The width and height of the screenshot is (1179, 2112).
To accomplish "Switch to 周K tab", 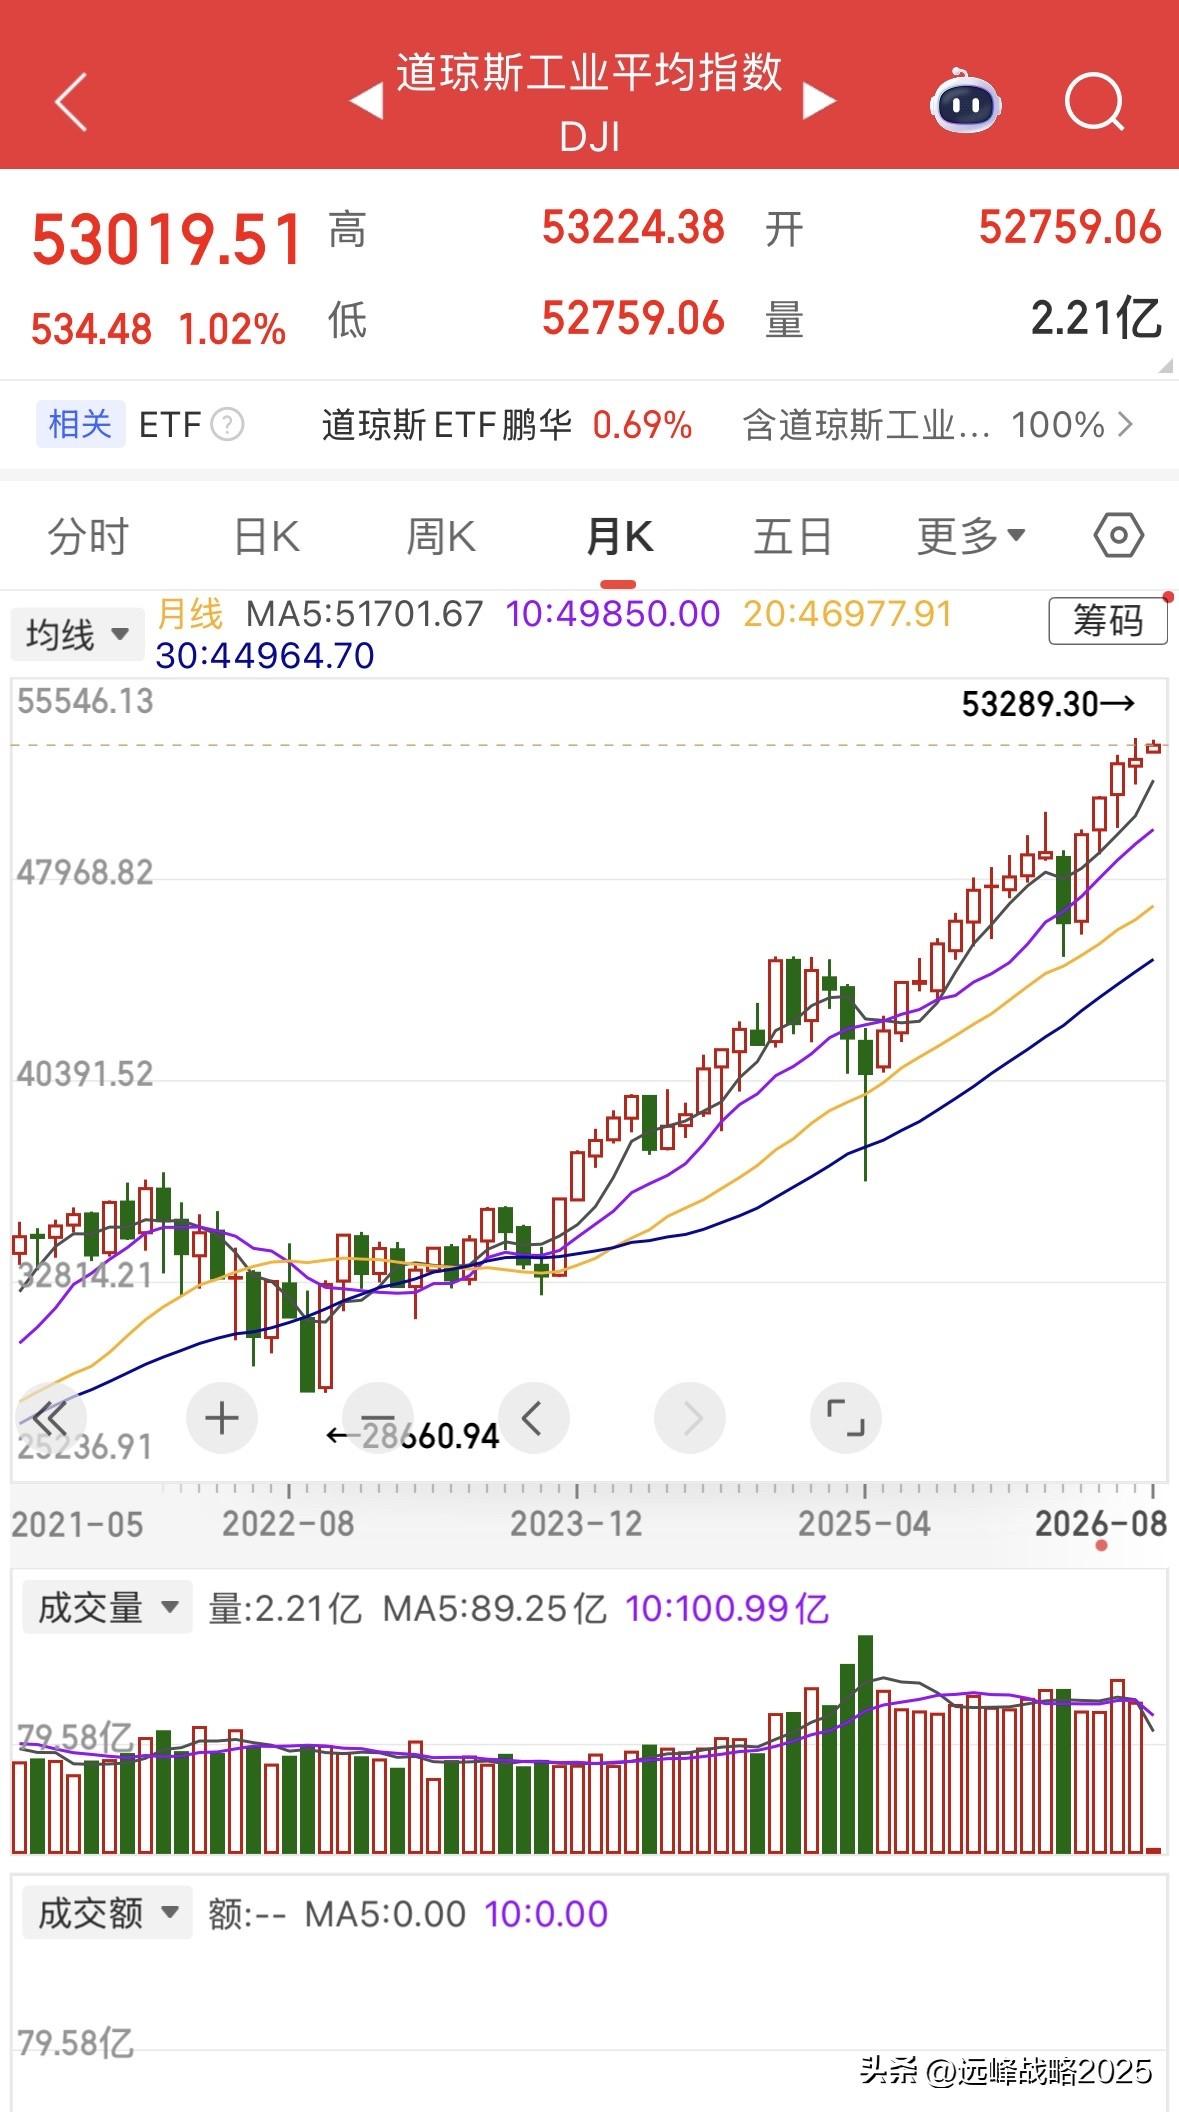I will click(441, 537).
